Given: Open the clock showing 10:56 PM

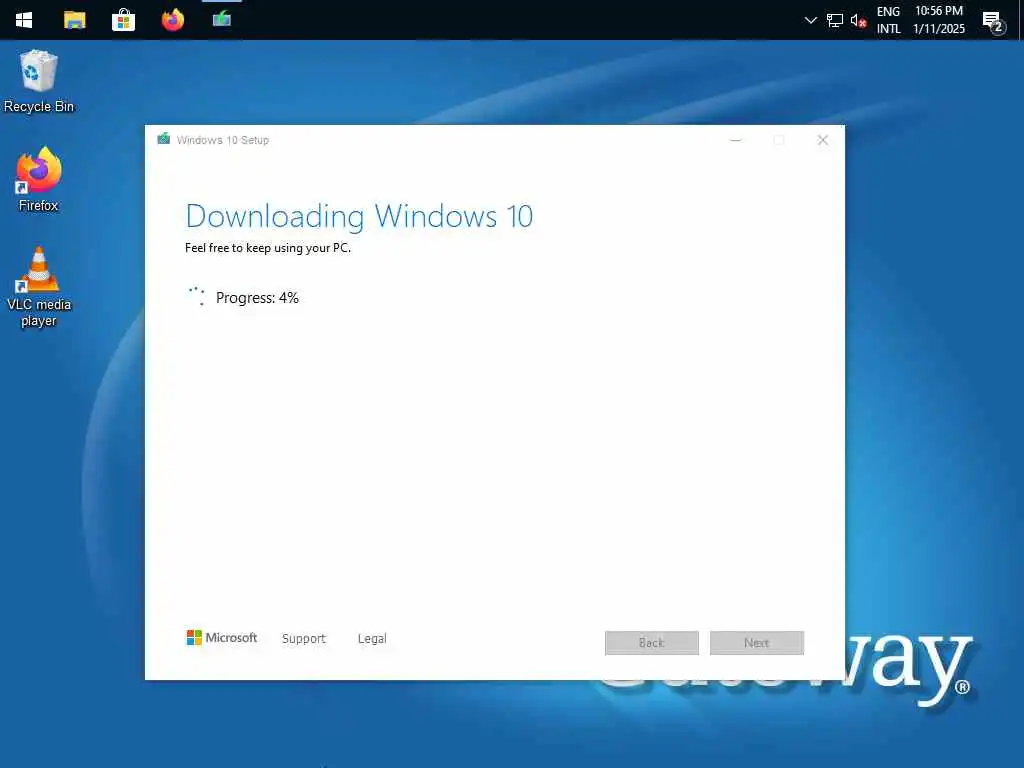Looking at the screenshot, I should tap(938, 20).
